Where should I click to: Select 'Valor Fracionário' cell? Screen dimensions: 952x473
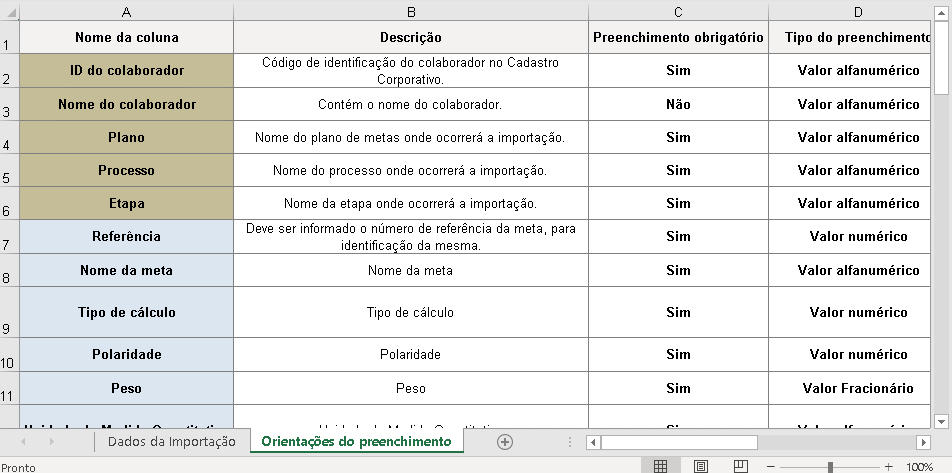(x=849, y=388)
